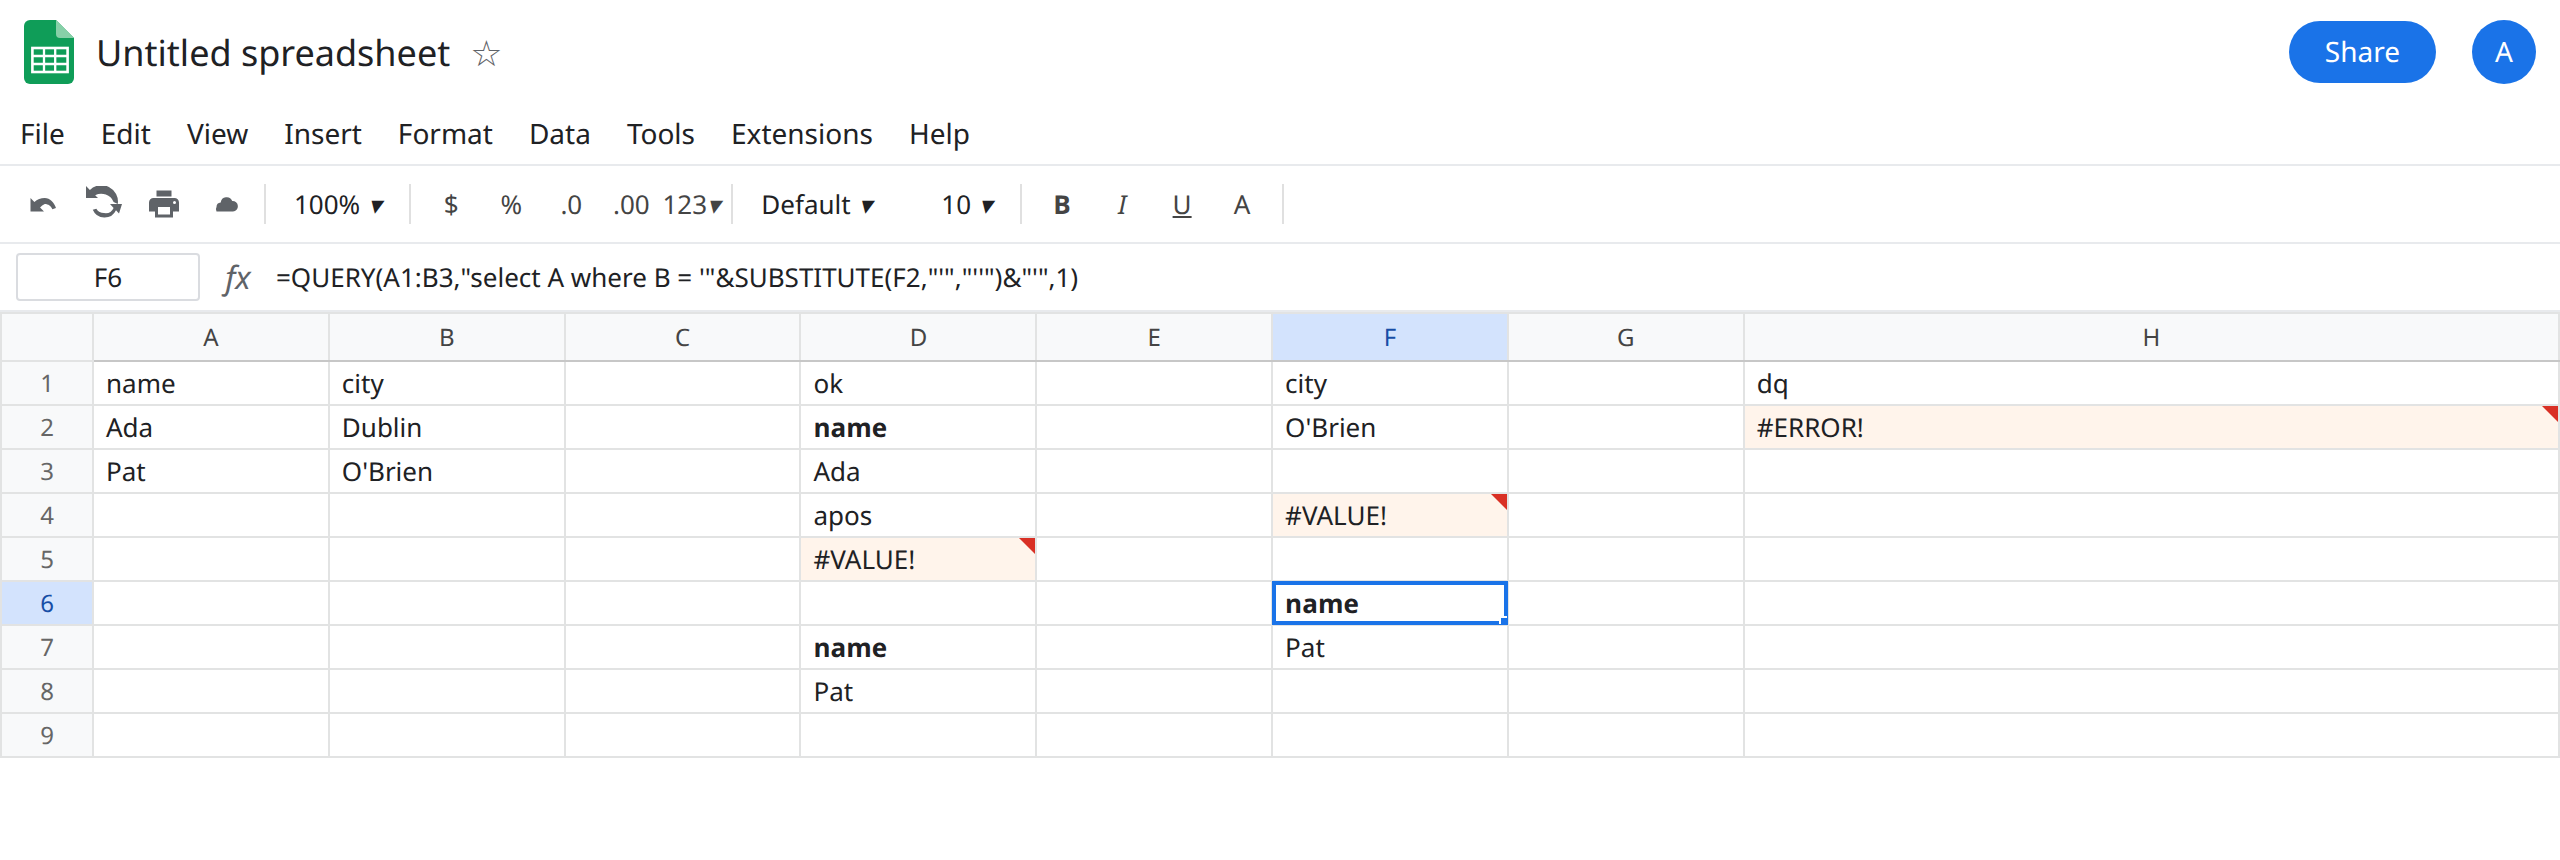
Task: Click the fx function icon
Action: [x=237, y=278]
